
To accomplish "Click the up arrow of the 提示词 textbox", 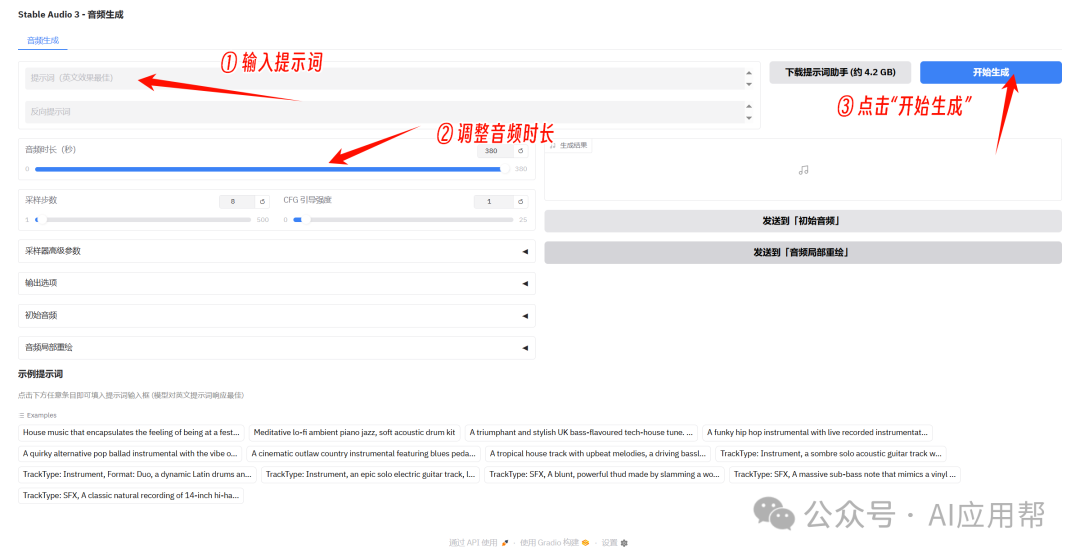I will click(x=749, y=73).
